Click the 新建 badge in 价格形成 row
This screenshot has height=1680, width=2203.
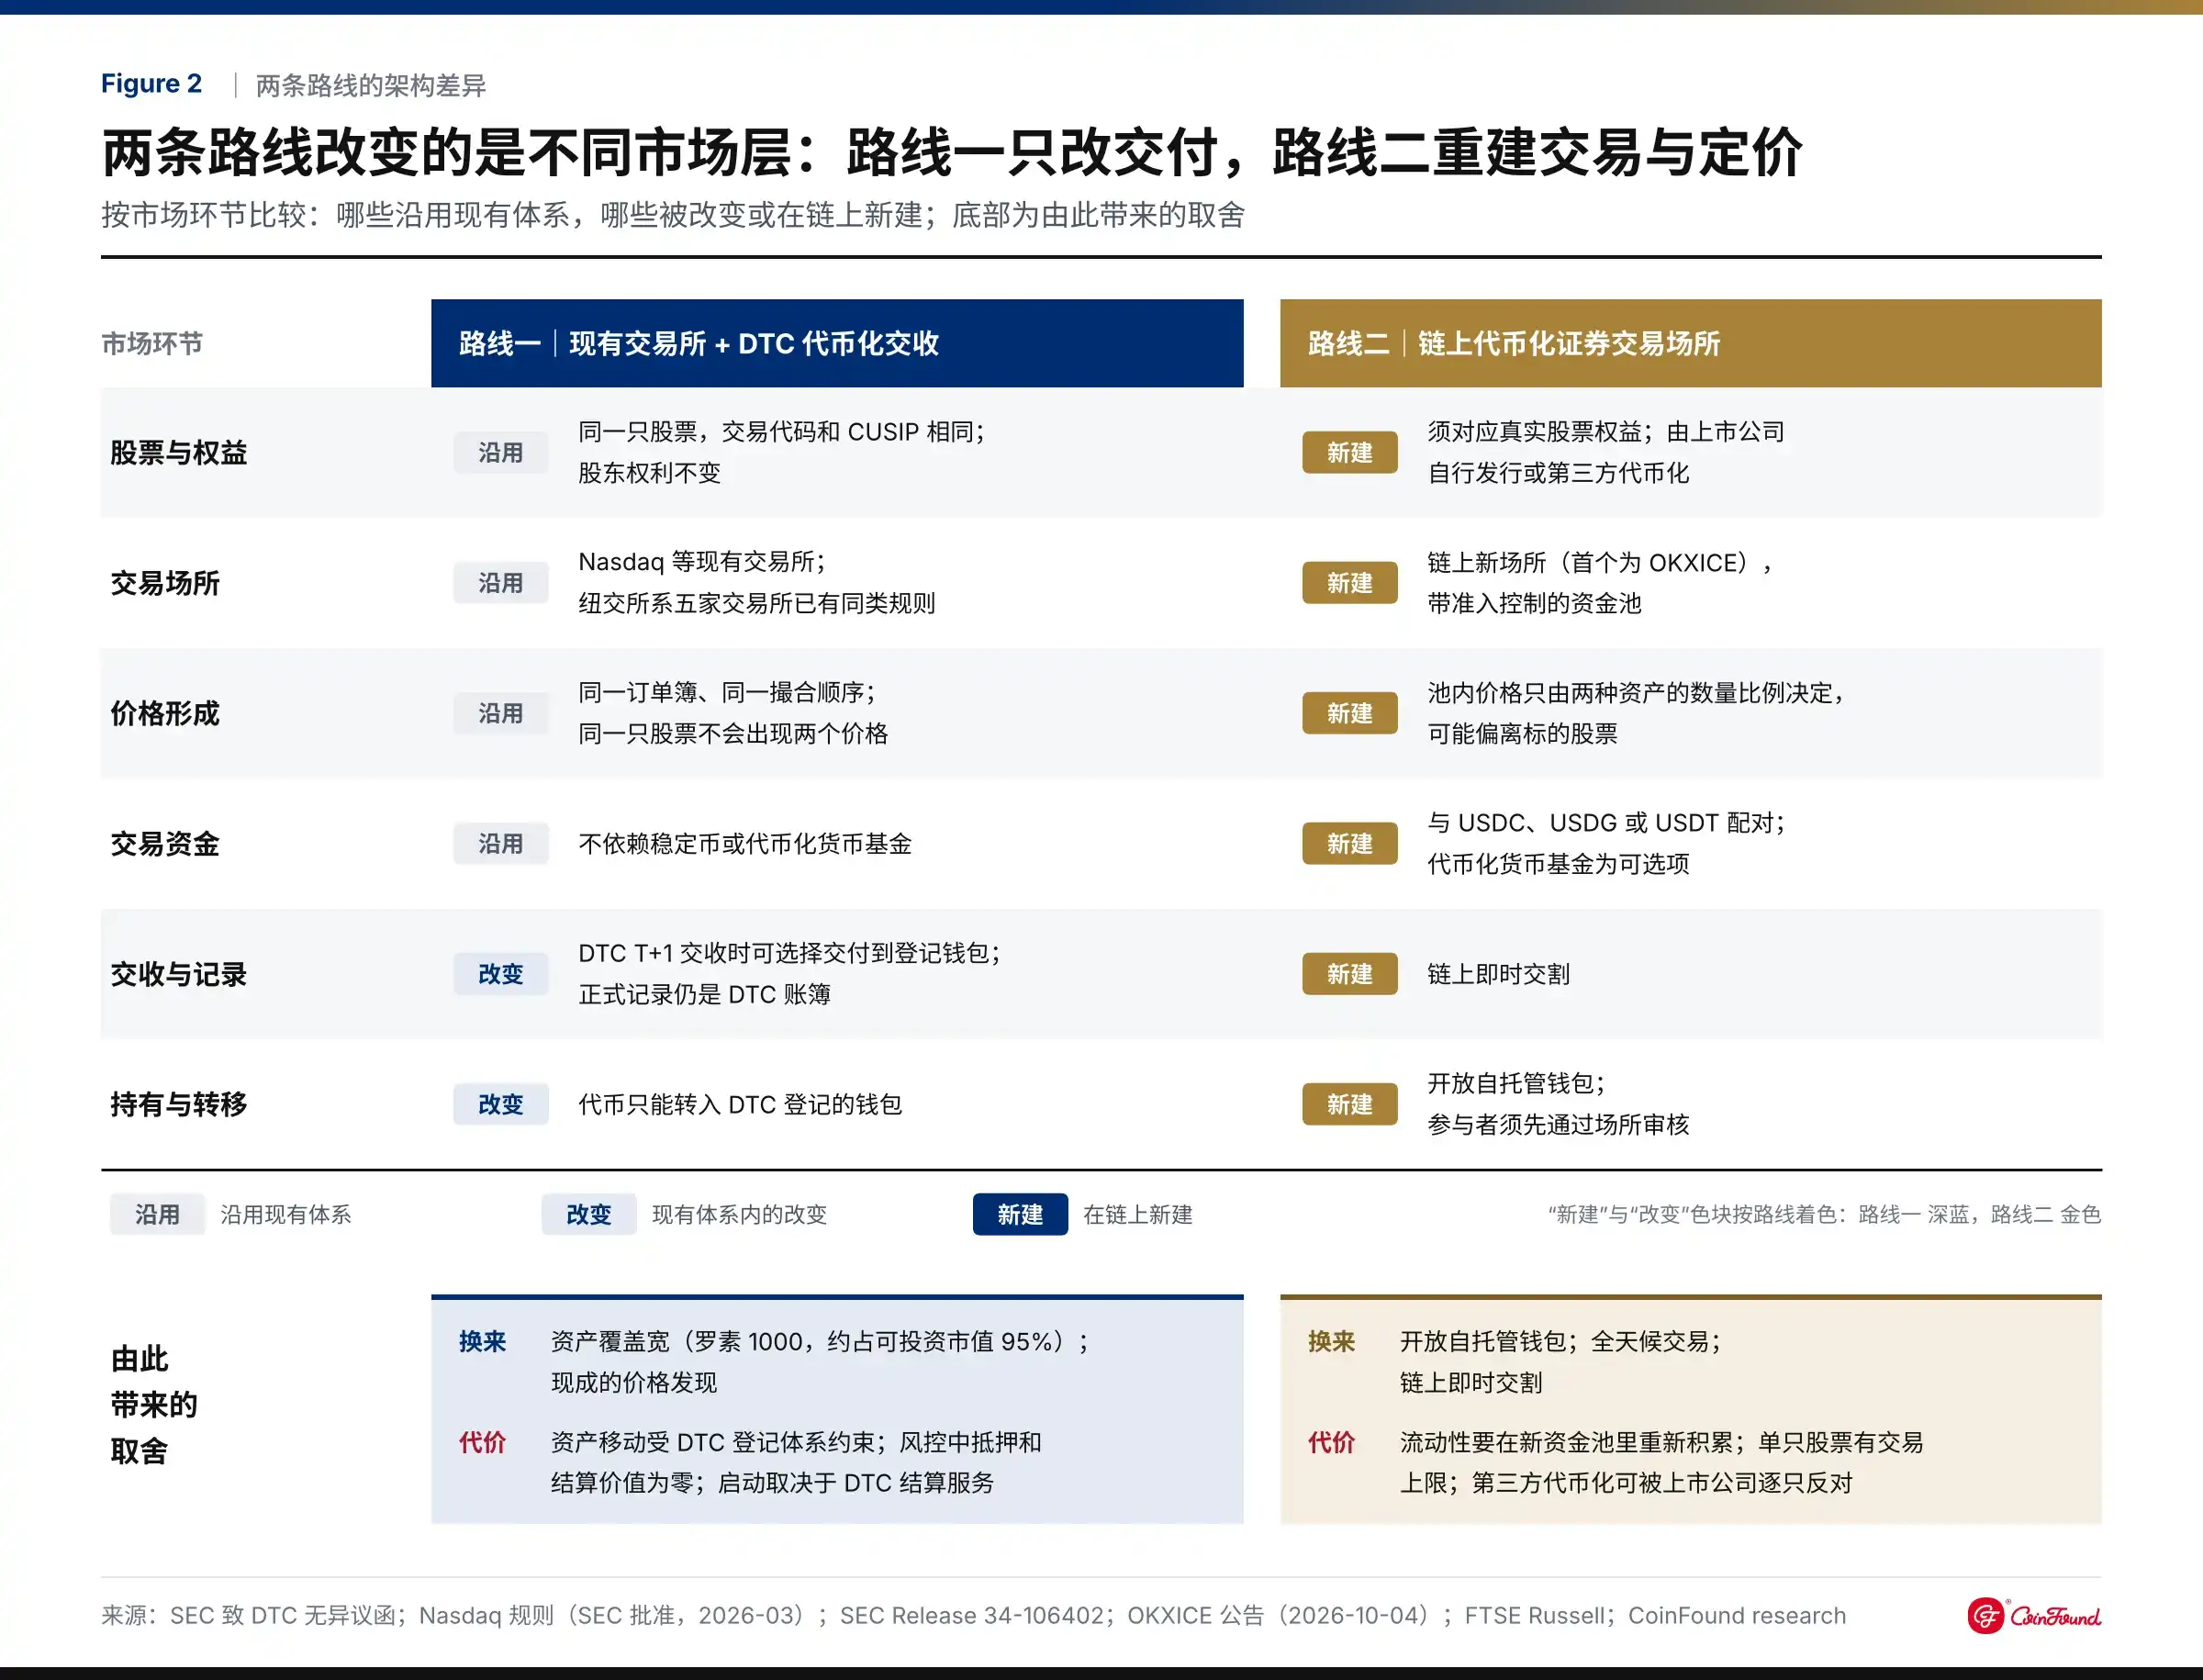coord(1349,713)
